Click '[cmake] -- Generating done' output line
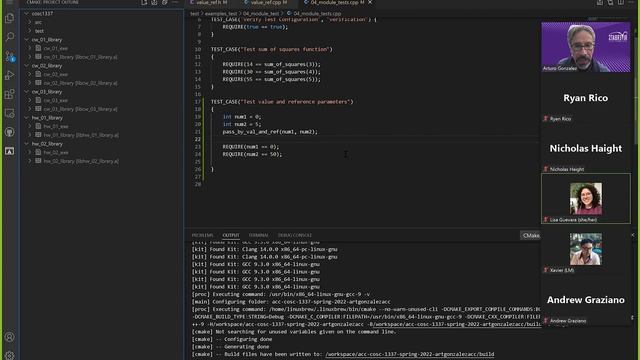The height and width of the screenshot is (360, 640). point(230,347)
